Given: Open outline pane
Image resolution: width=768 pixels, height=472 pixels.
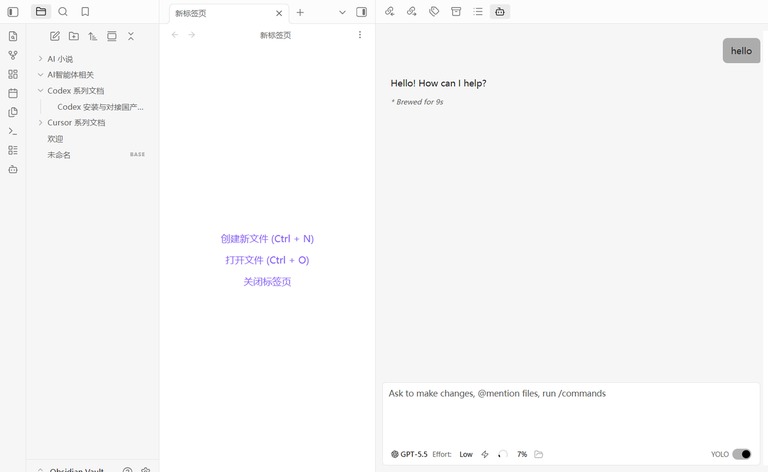Looking at the screenshot, I should click(x=478, y=11).
